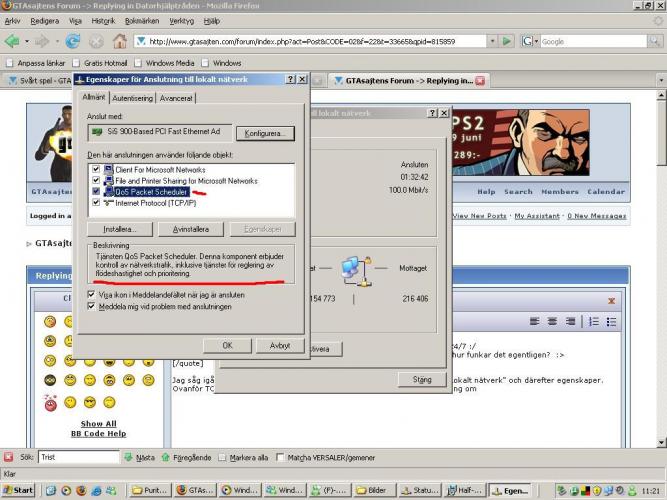This screenshot has height=500, width=667.
Task: Click the Avbryt button
Action: pos(272,344)
